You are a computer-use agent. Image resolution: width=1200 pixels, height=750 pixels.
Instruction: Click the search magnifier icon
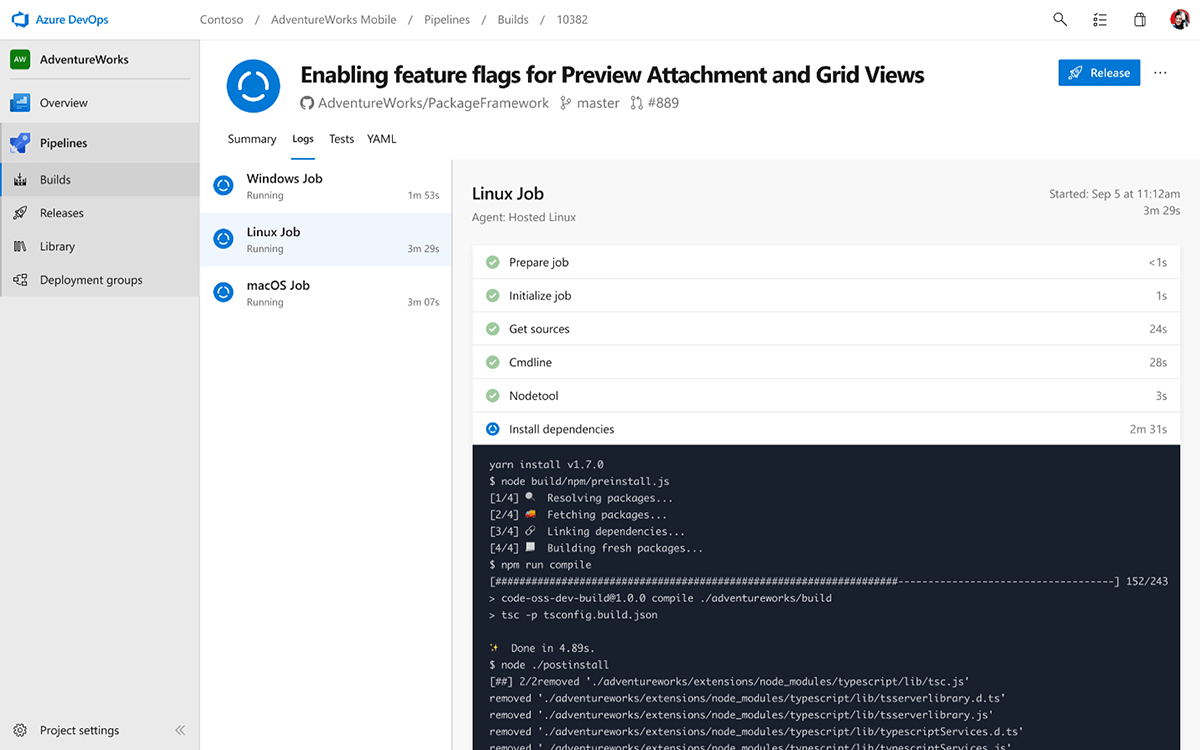click(1060, 19)
